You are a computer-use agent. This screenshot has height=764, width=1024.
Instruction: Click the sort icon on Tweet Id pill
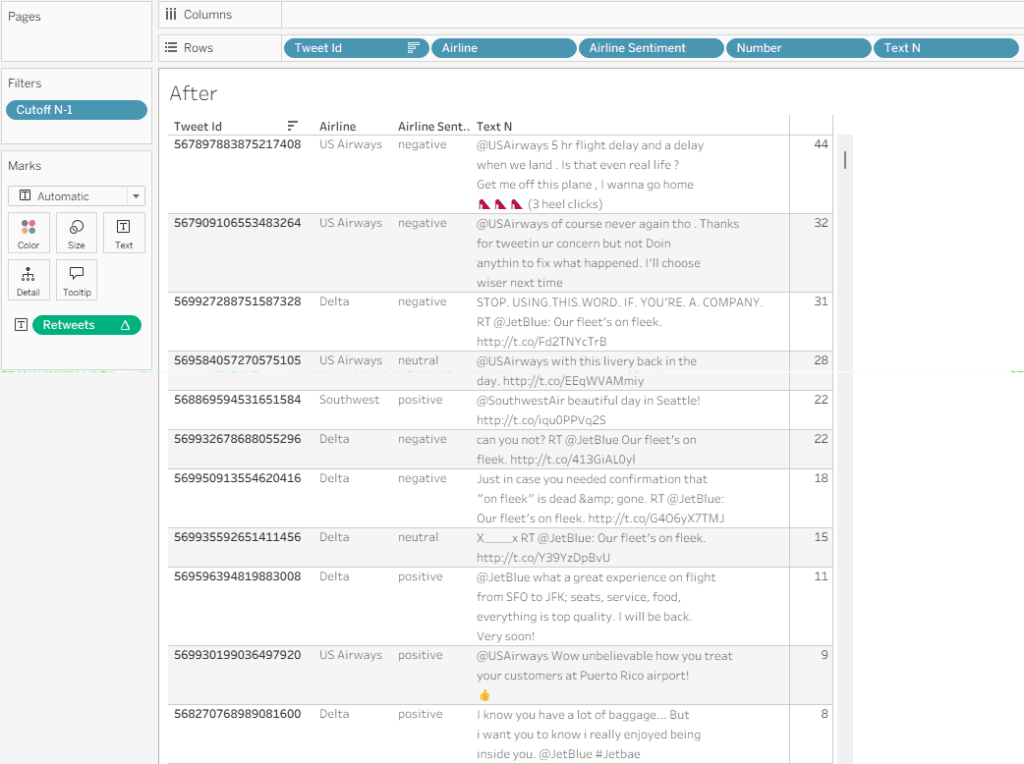[412, 48]
